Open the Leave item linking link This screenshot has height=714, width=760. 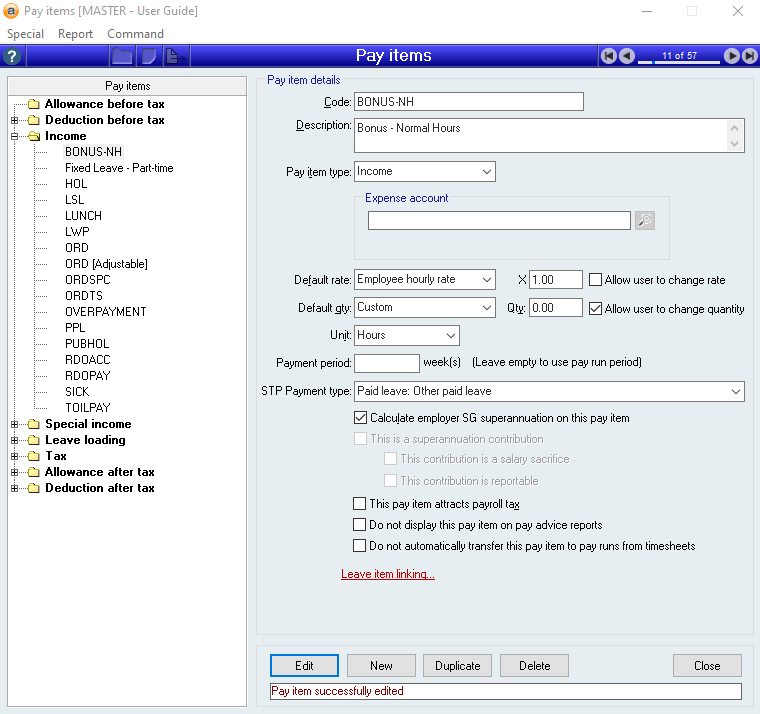coord(388,575)
